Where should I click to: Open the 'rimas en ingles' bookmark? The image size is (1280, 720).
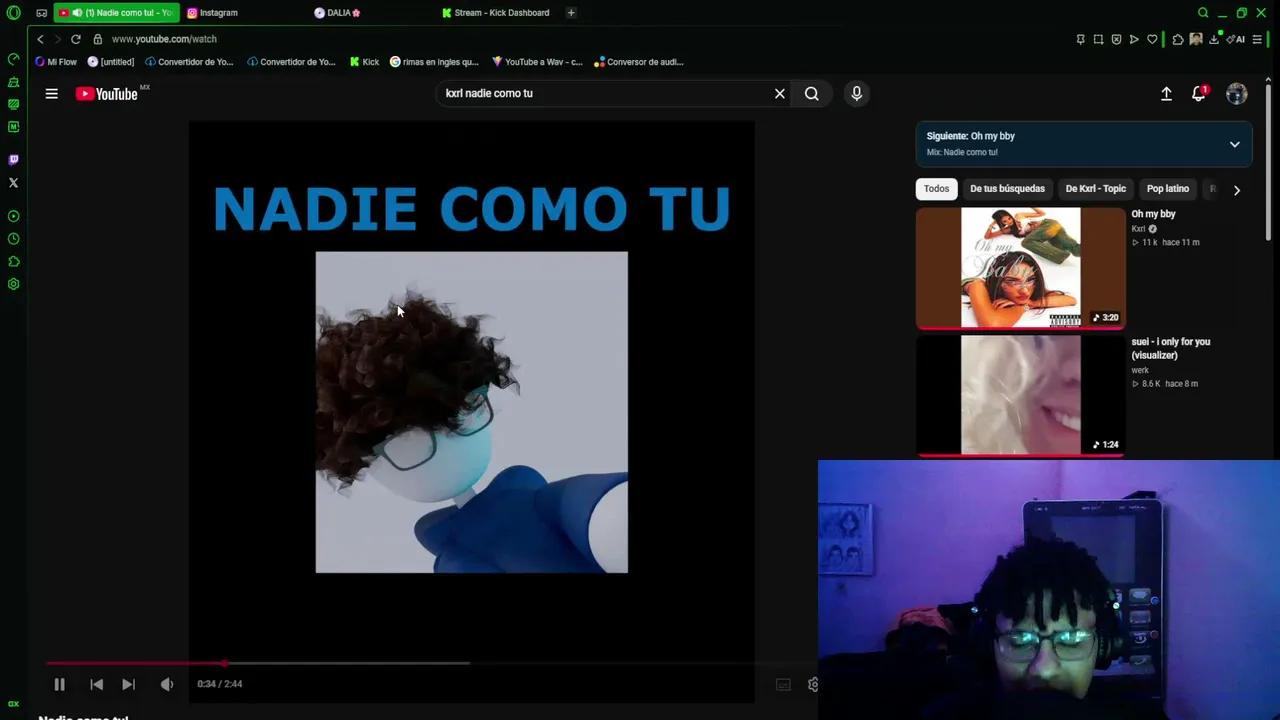click(435, 62)
